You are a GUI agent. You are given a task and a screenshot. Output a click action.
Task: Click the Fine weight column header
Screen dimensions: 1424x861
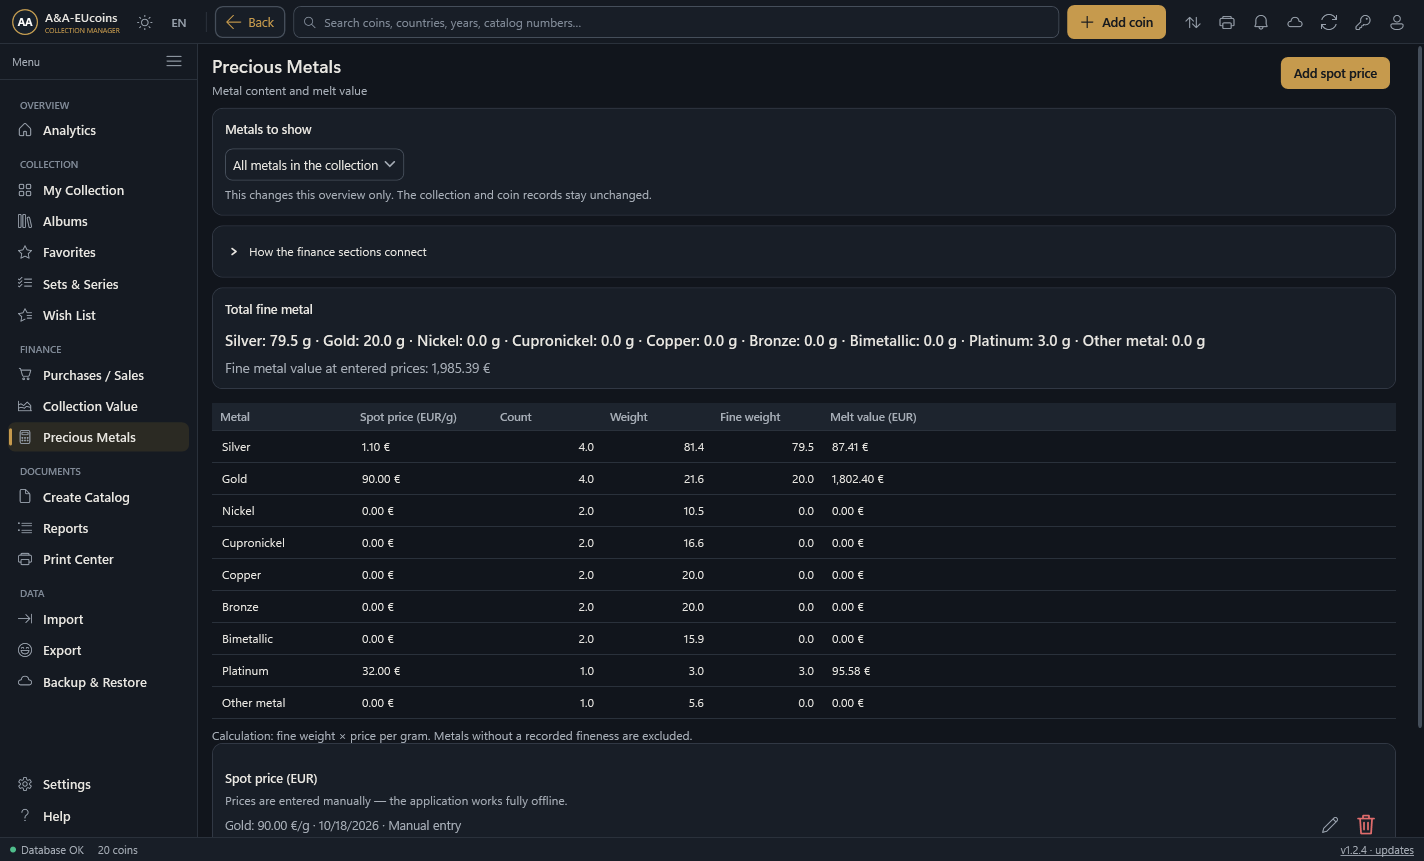tap(750, 417)
